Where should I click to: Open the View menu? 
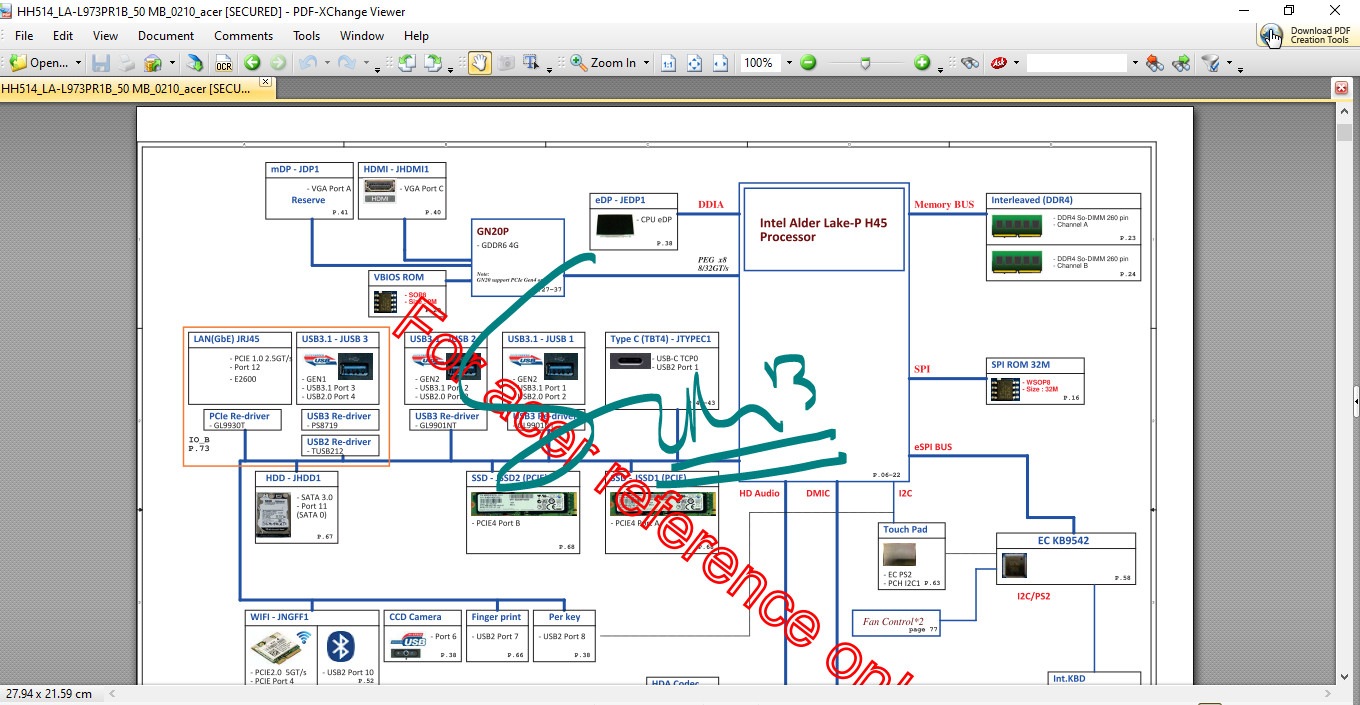point(105,35)
